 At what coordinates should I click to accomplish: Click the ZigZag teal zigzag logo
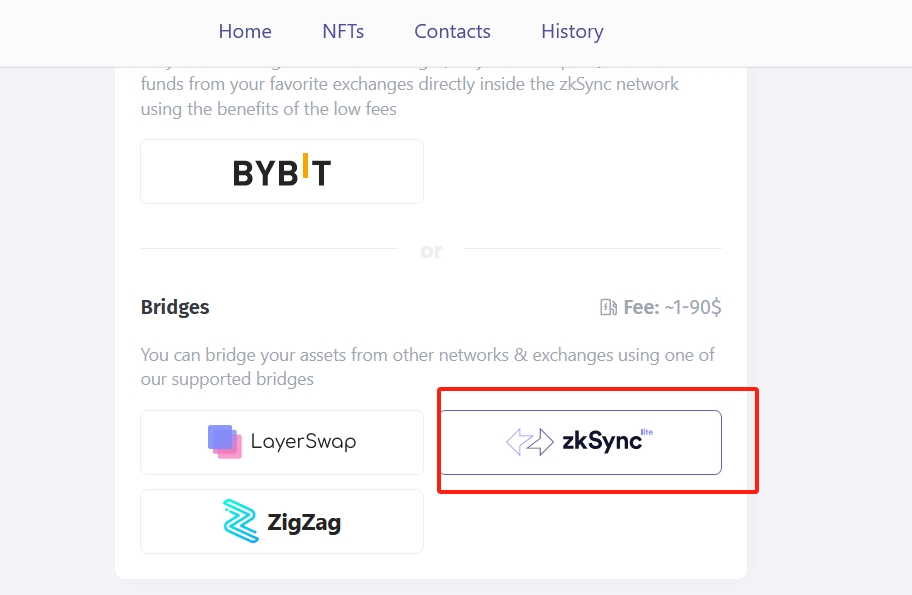(x=240, y=521)
